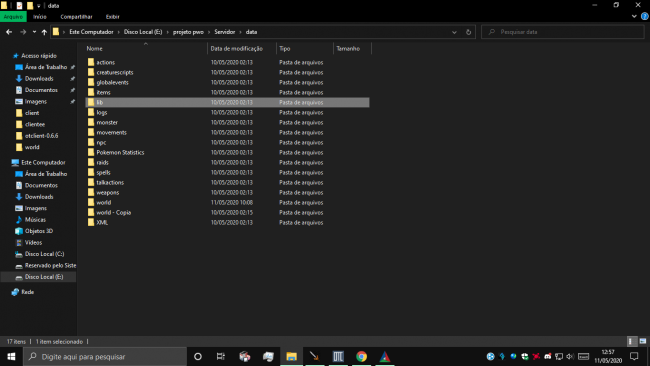The height and width of the screenshot is (366, 650).
Task: Select the XML folder
Action: pyautogui.click(x=102, y=223)
